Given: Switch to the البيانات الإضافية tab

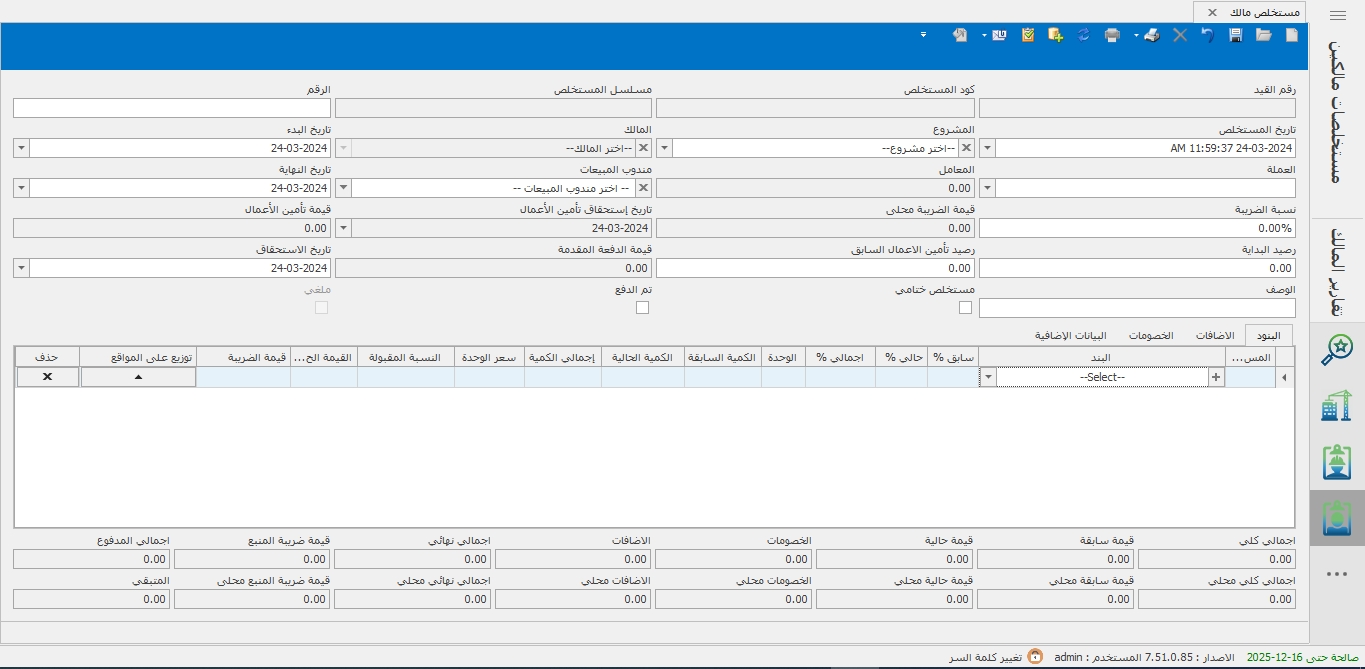Looking at the screenshot, I should point(1069,335).
